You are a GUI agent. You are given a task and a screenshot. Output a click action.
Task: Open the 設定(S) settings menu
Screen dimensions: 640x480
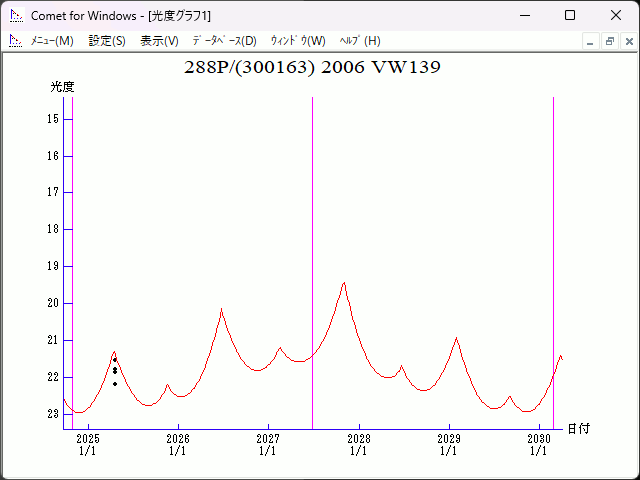click(x=107, y=41)
